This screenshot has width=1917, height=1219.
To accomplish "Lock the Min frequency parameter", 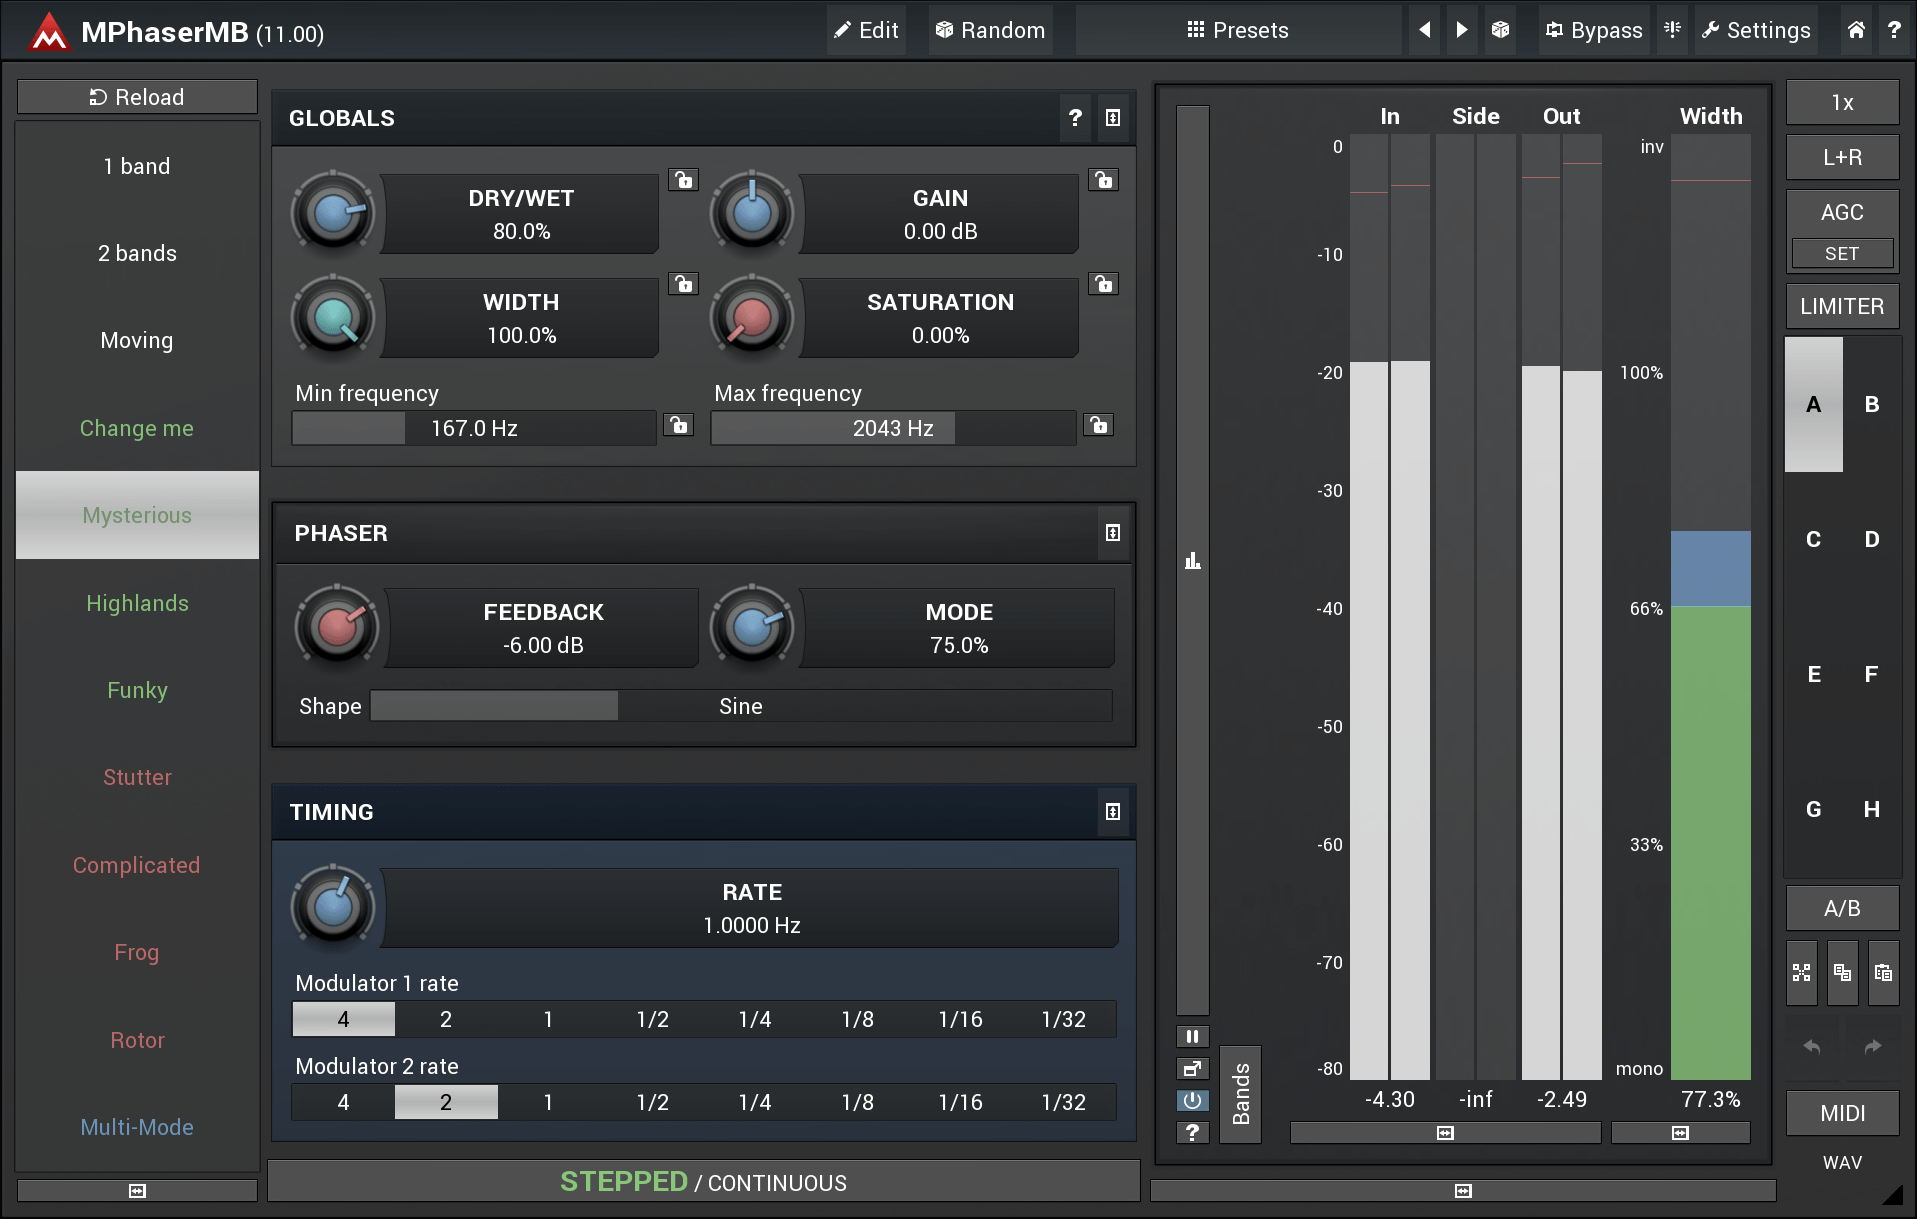I will [679, 426].
